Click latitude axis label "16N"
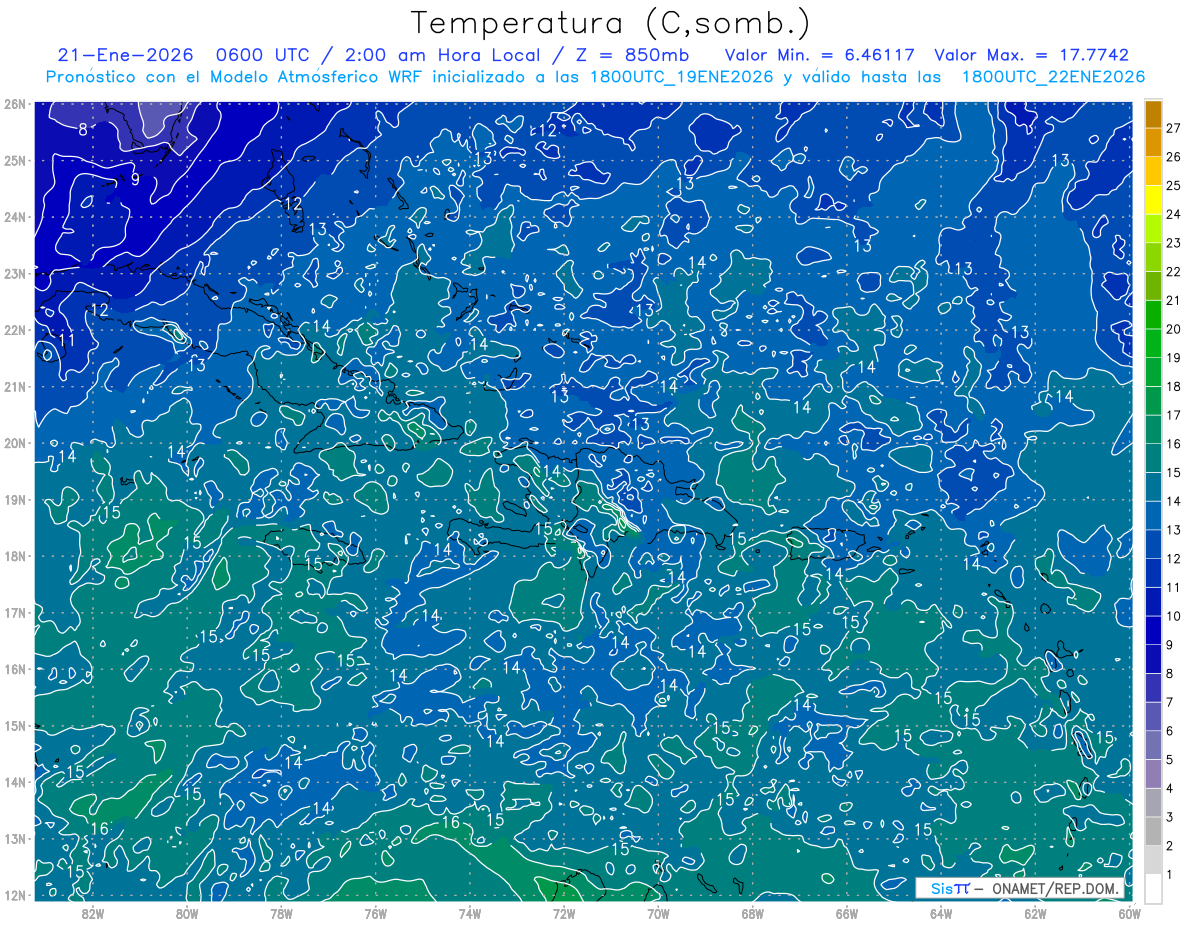Viewport: 1200px width, 927px height. 14,669
